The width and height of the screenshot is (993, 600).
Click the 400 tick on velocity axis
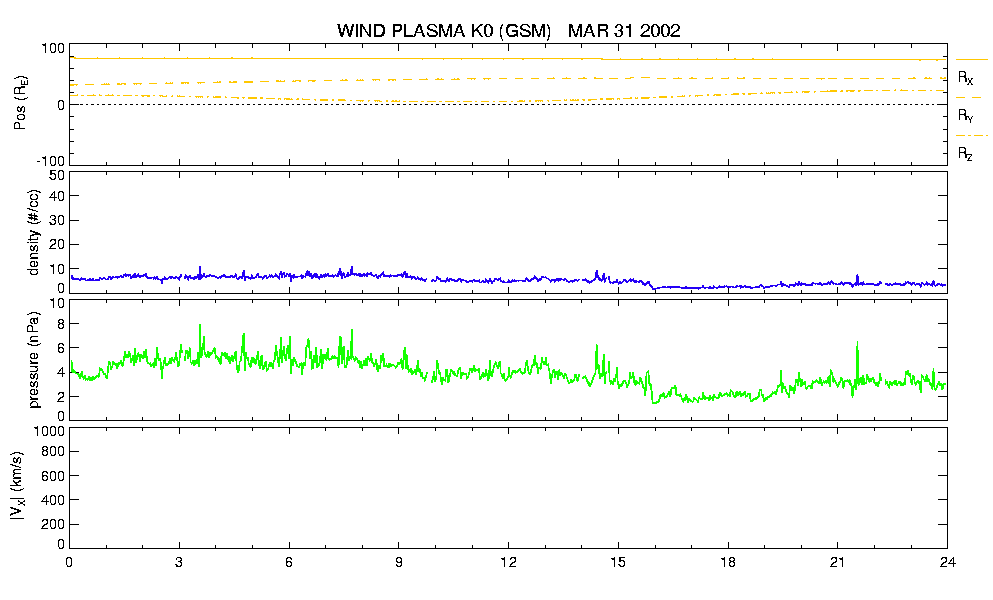coord(53,500)
